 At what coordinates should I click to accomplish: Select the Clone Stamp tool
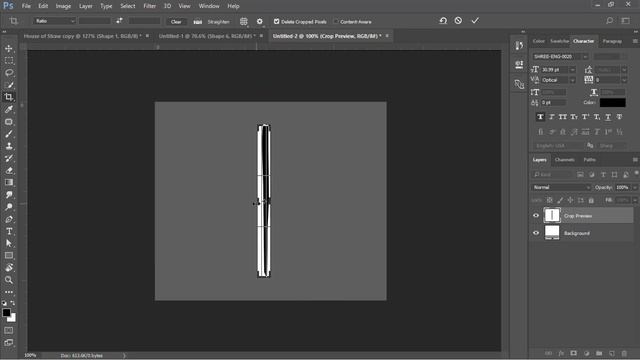coord(9,146)
